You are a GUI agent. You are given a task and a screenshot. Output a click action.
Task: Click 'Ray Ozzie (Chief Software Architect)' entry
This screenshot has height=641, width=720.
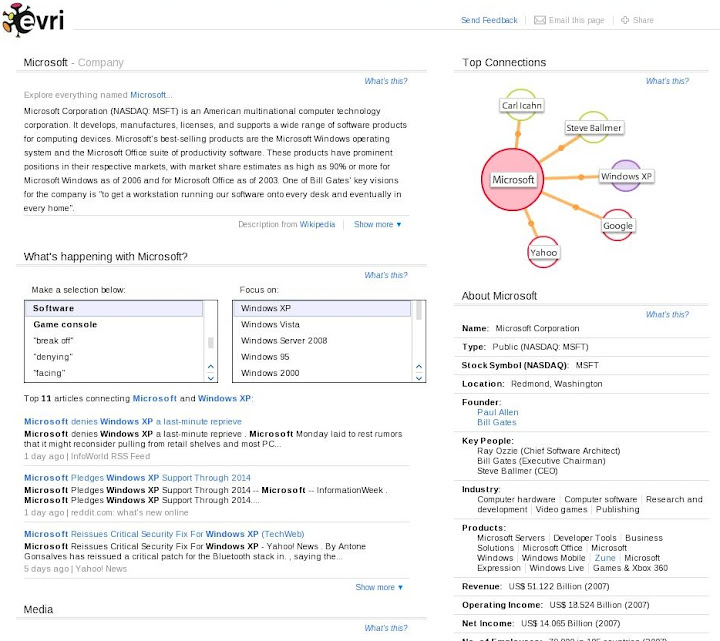549,451
